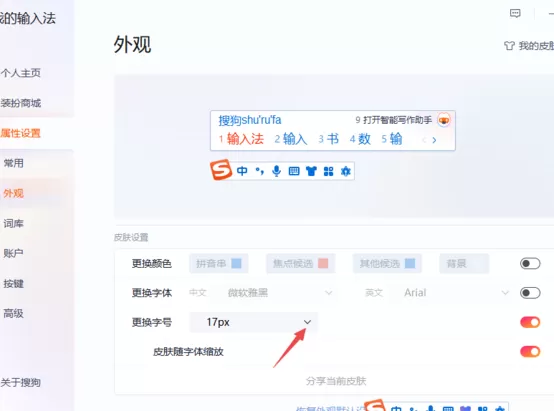Select candidate 4 数 in preview

[360, 139]
